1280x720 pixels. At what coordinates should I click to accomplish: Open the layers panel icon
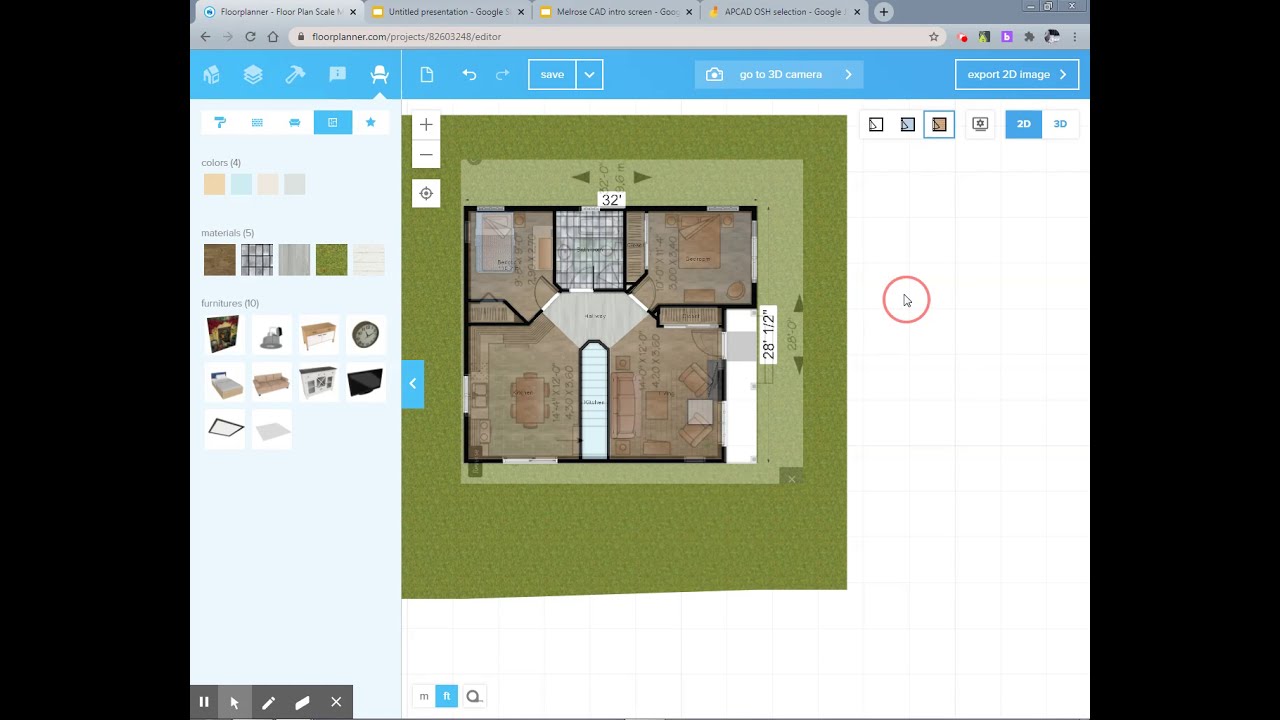pos(253,75)
